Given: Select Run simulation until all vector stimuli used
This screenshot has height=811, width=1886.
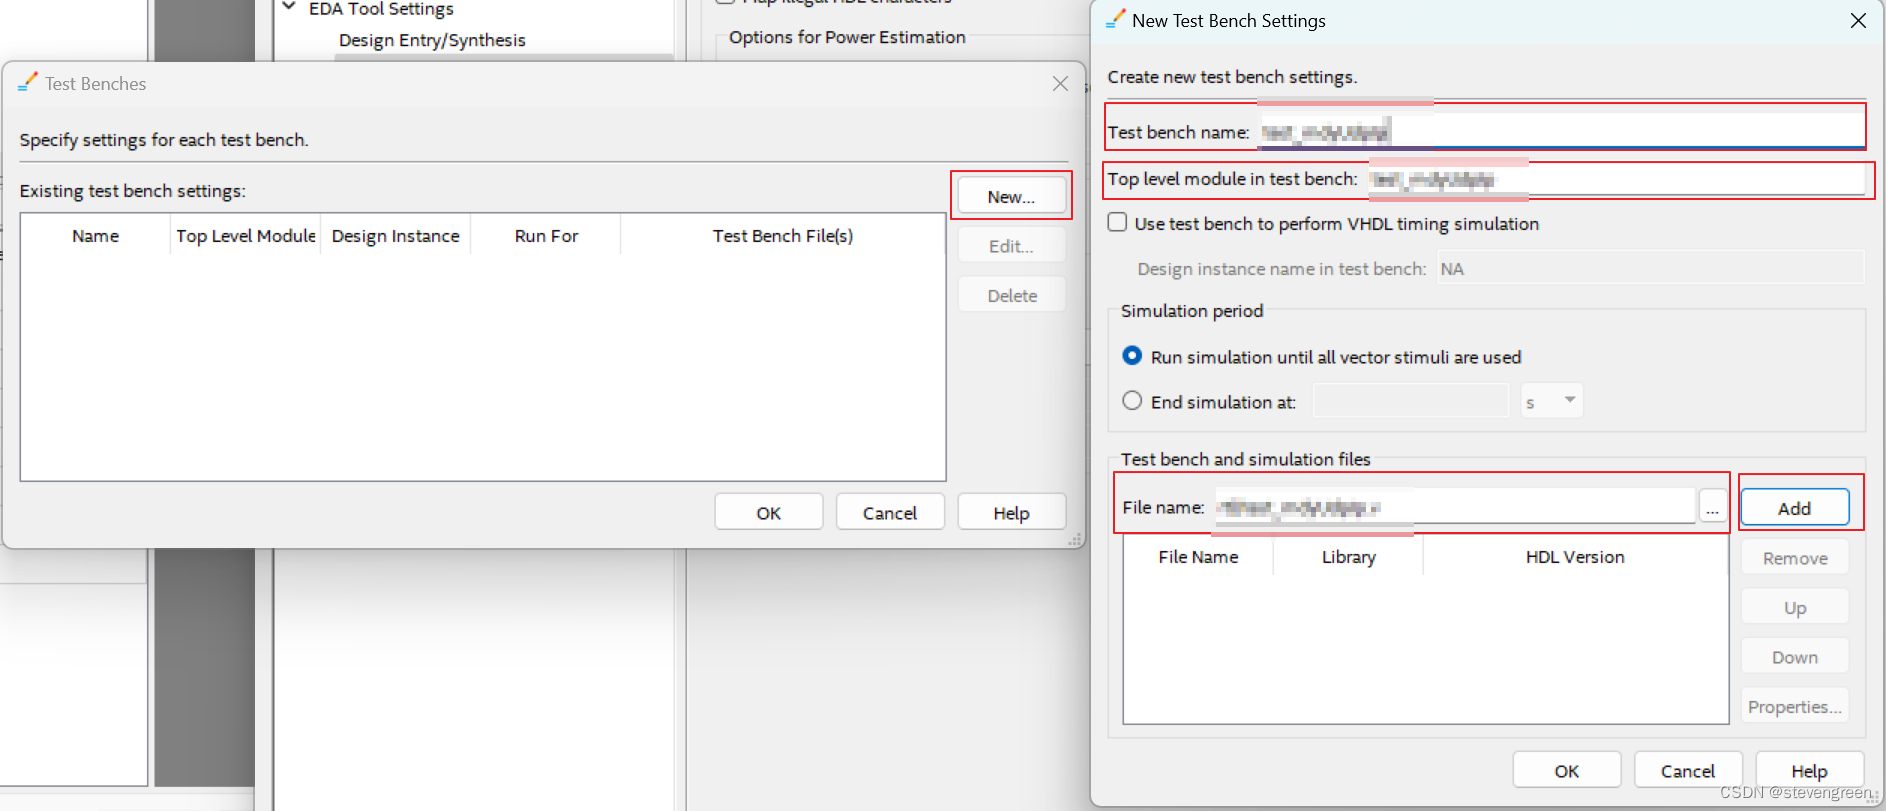Looking at the screenshot, I should click(x=1132, y=356).
